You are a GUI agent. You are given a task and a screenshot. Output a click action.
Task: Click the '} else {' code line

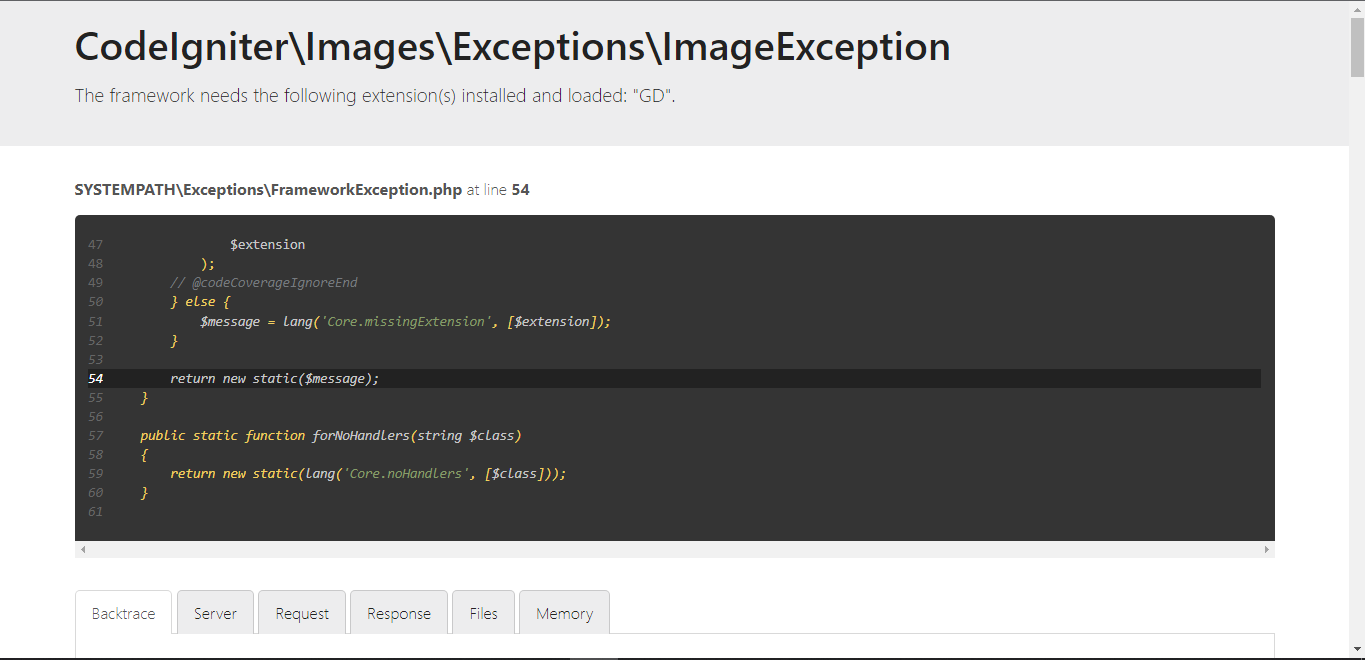(200, 302)
